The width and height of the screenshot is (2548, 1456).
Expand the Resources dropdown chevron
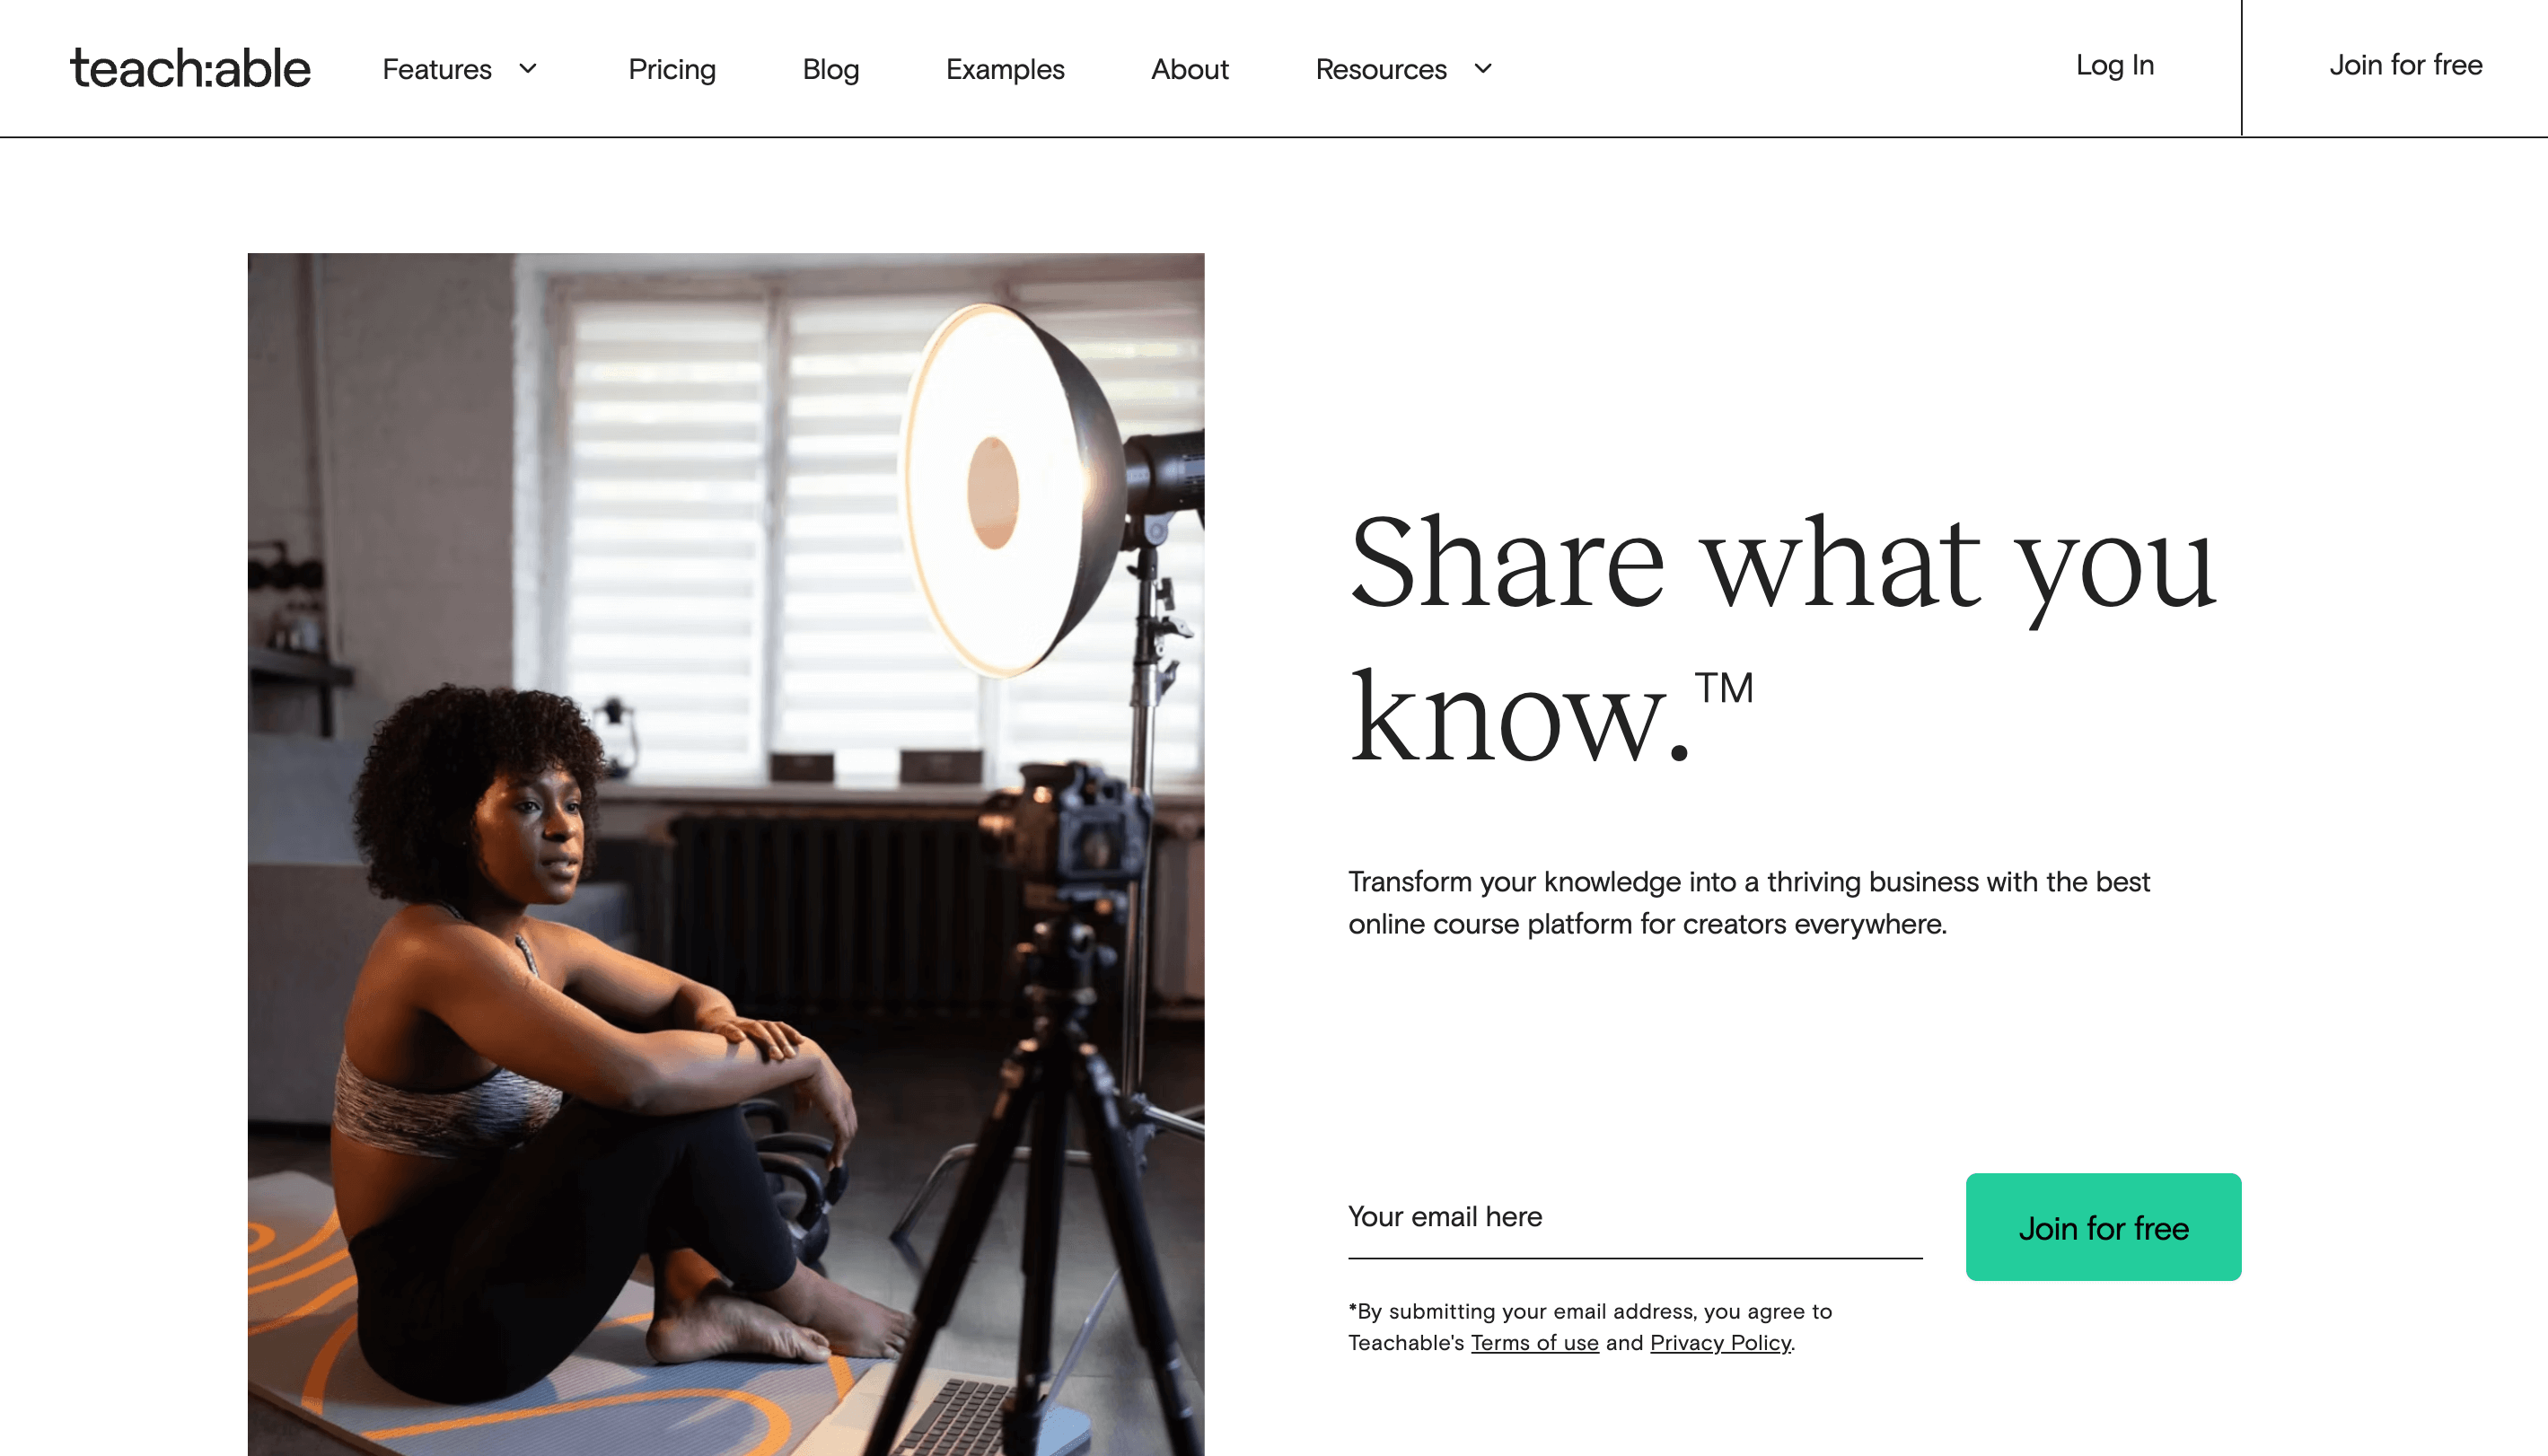tap(1483, 68)
